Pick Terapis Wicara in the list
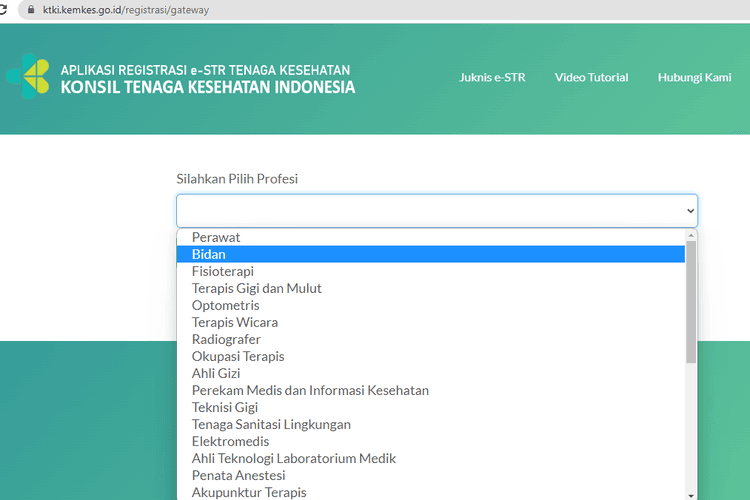The height and width of the screenshot is (500, 750). (430, 322)
